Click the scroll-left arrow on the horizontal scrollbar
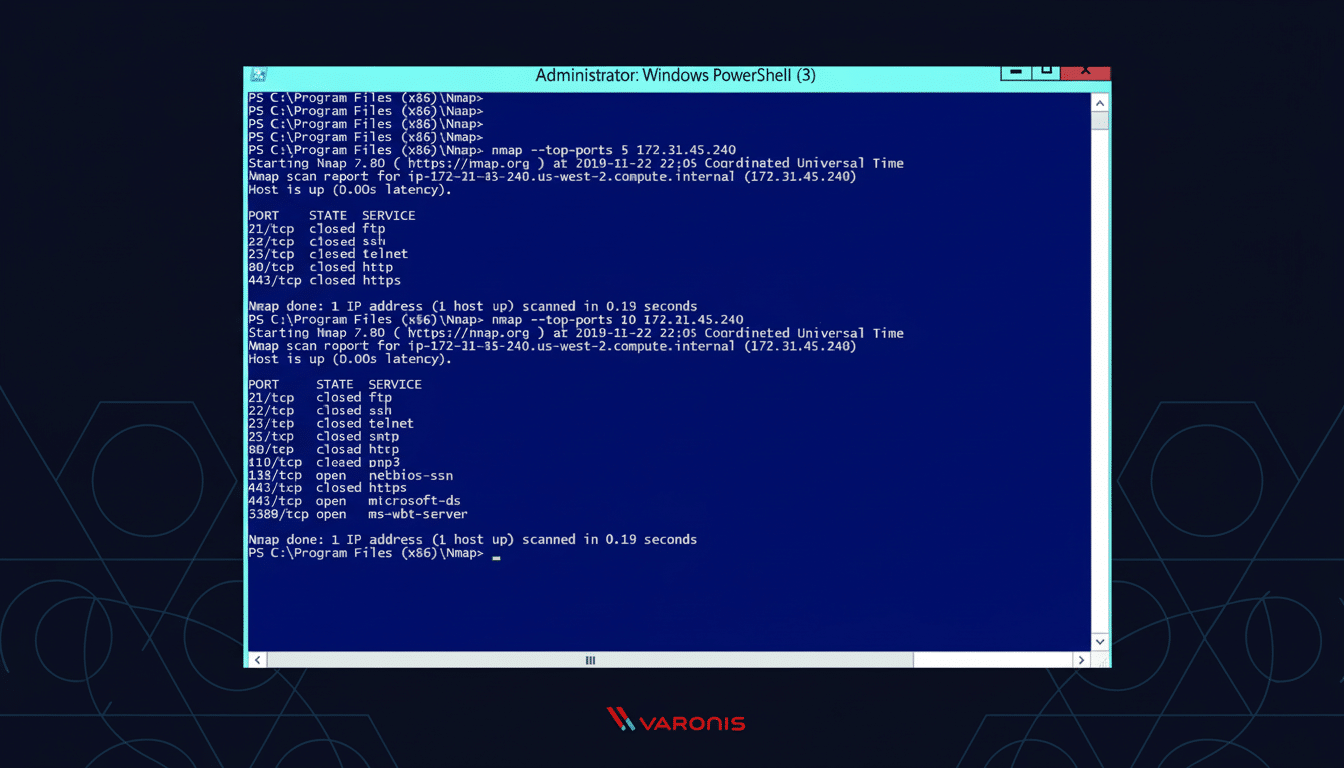The height and width of the screenshot is (768, 1344). (x=257, y=660)
